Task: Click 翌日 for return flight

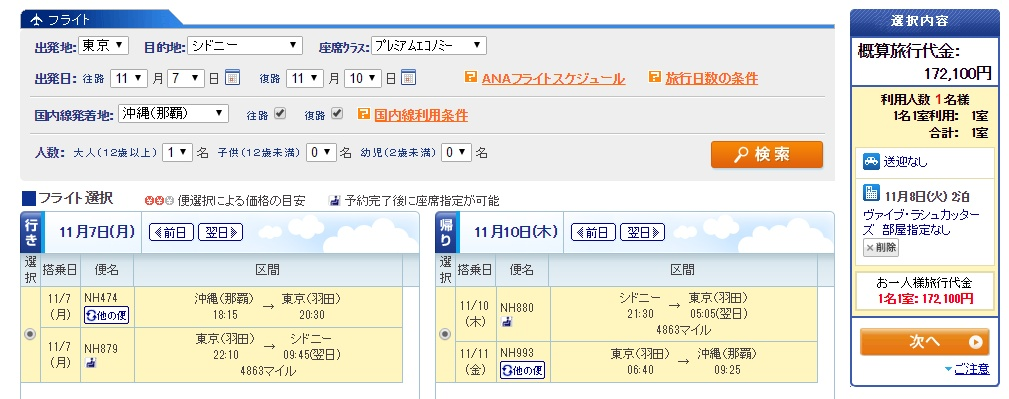Action: [642, 232]
